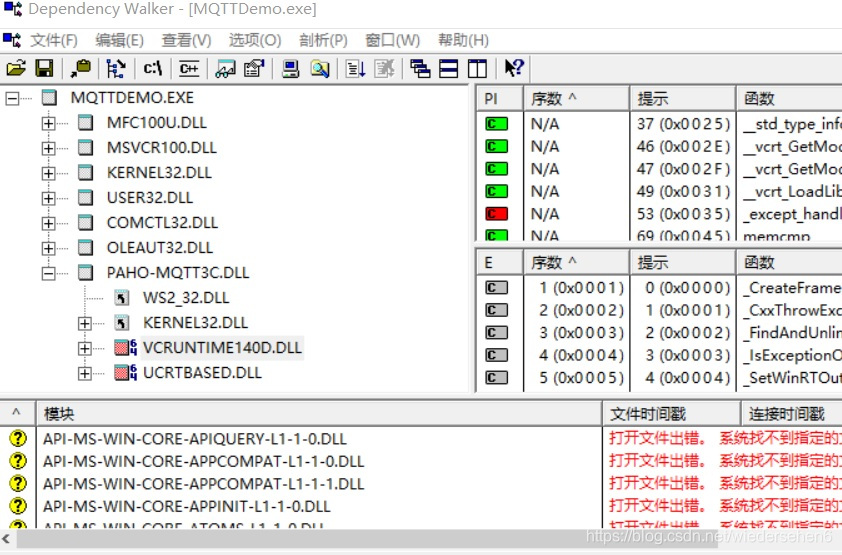Select VCRUNTIME140D.DLL in the tree
Screen dimensions: 842x555
(x=222, y=347)
